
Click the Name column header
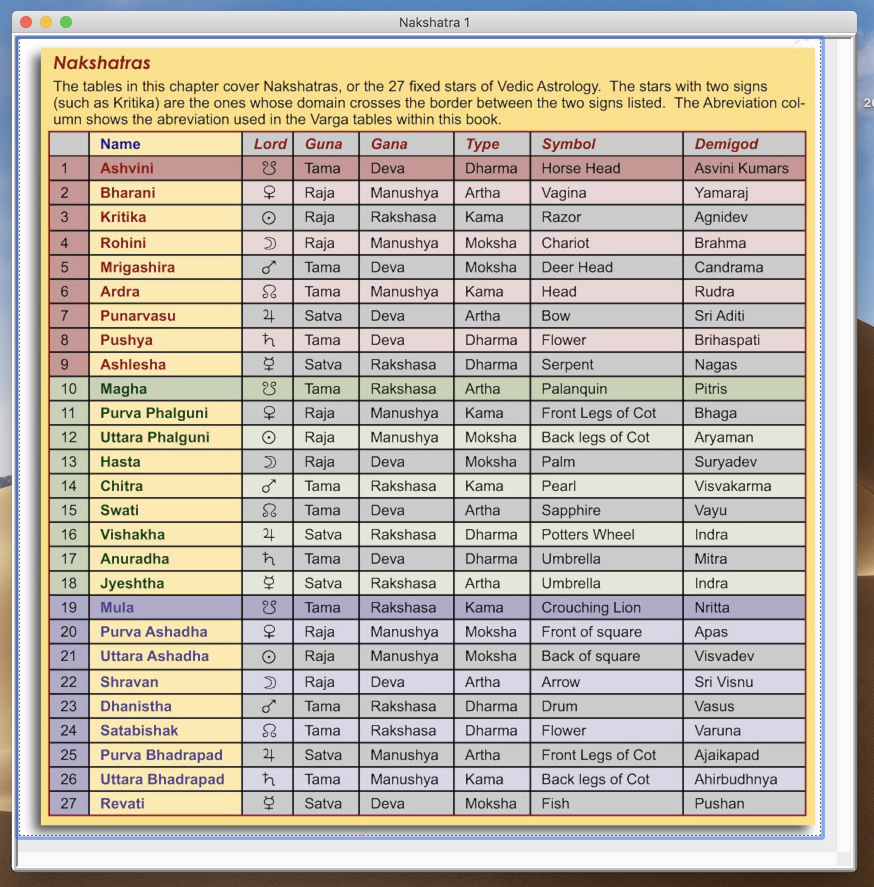click(120, 144)
